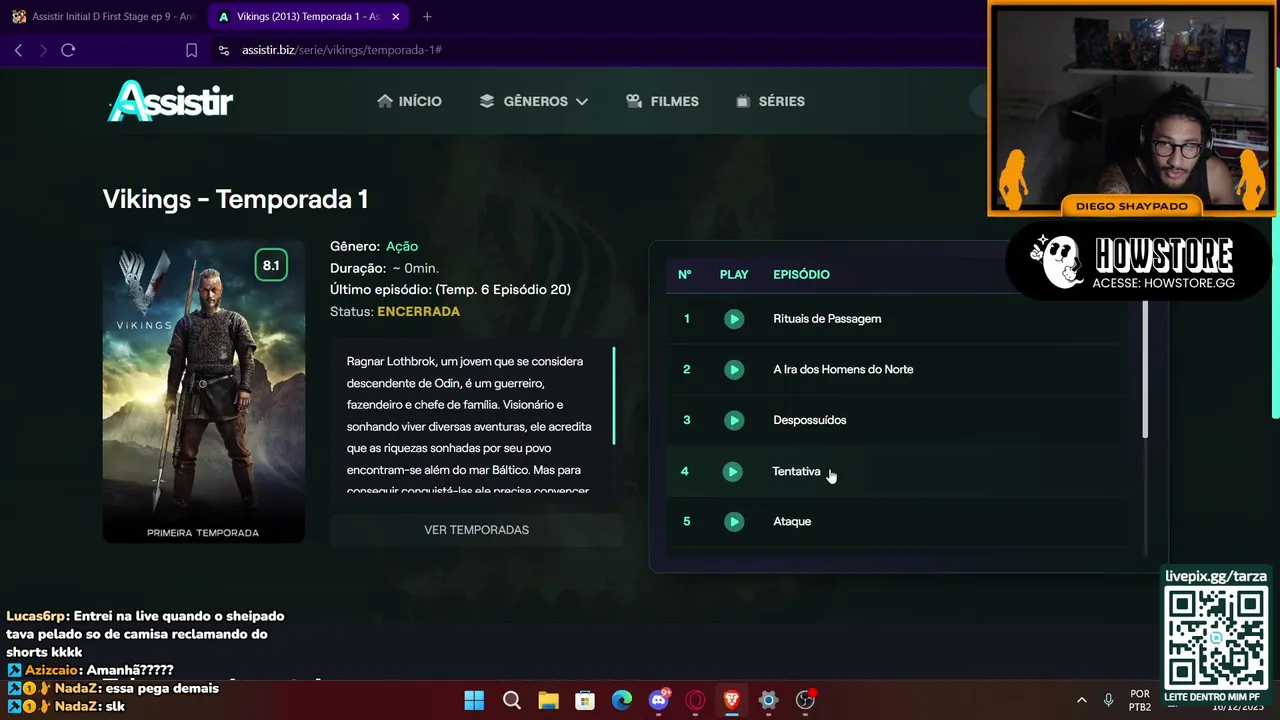Bookmark this page icon
Screen dimensions: 1280x720
(192, 50)
